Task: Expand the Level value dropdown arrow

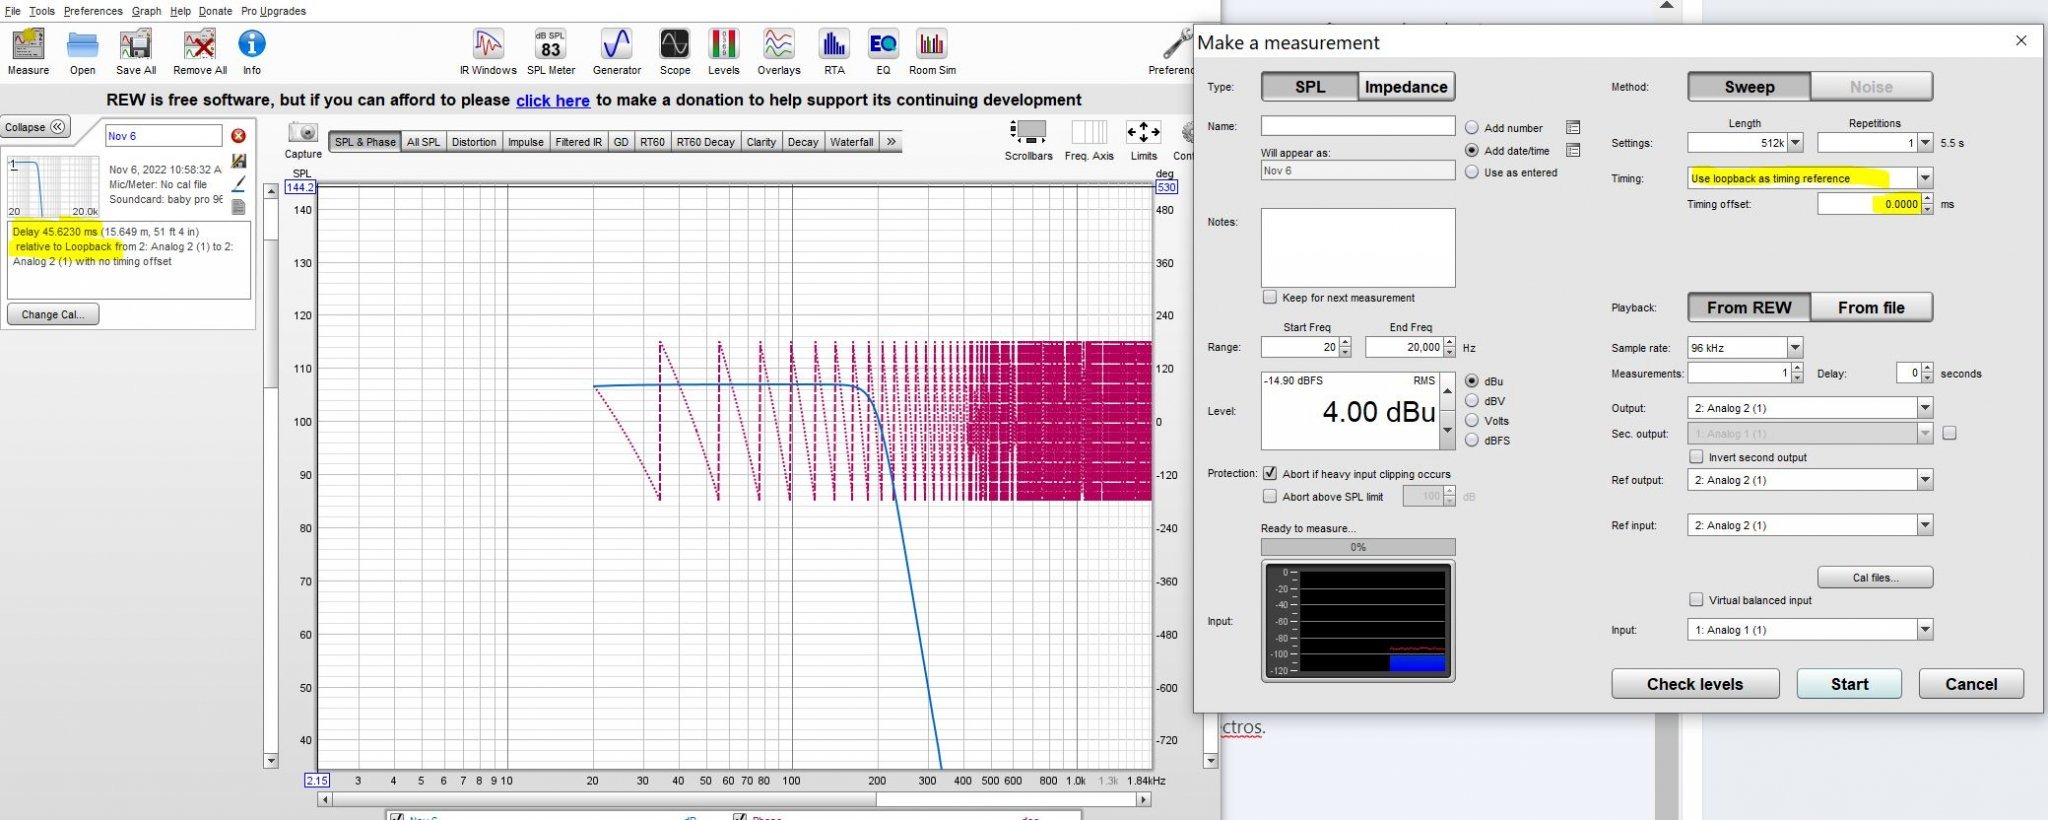Action: pyautogui.click(x=1447, y=430)
